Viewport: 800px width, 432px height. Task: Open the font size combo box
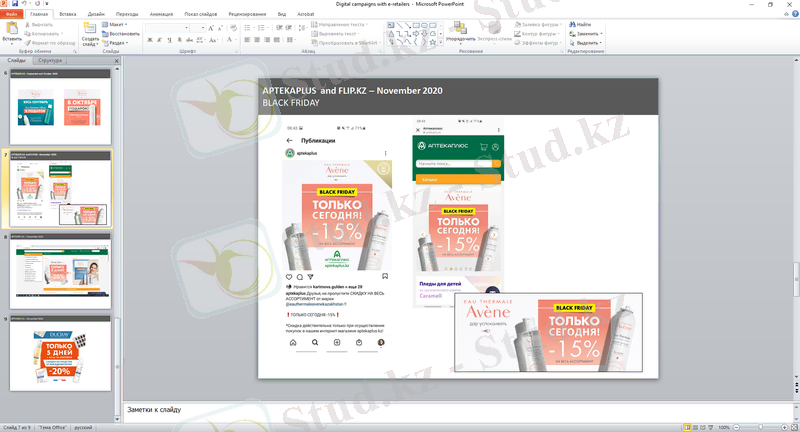click(198, 28)
